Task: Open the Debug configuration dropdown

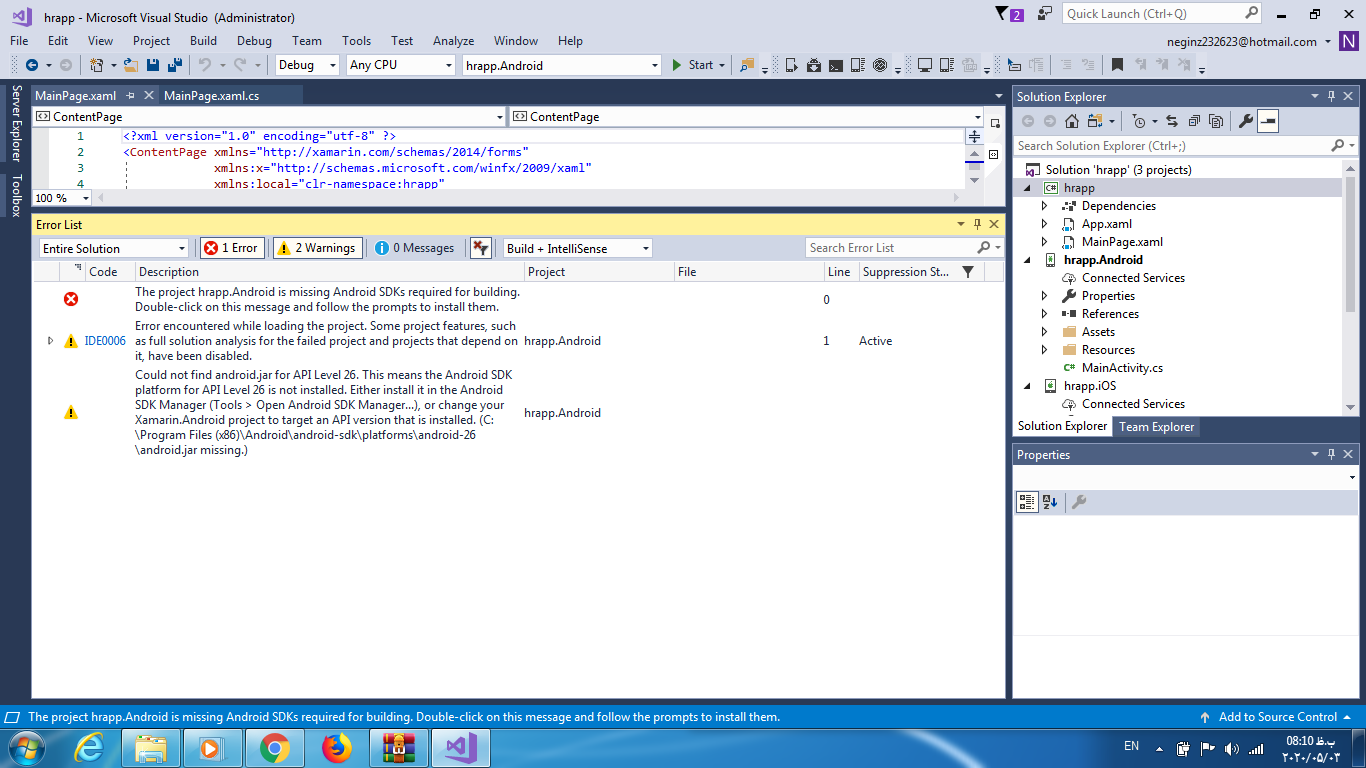Action: click(x=307, y=65)
